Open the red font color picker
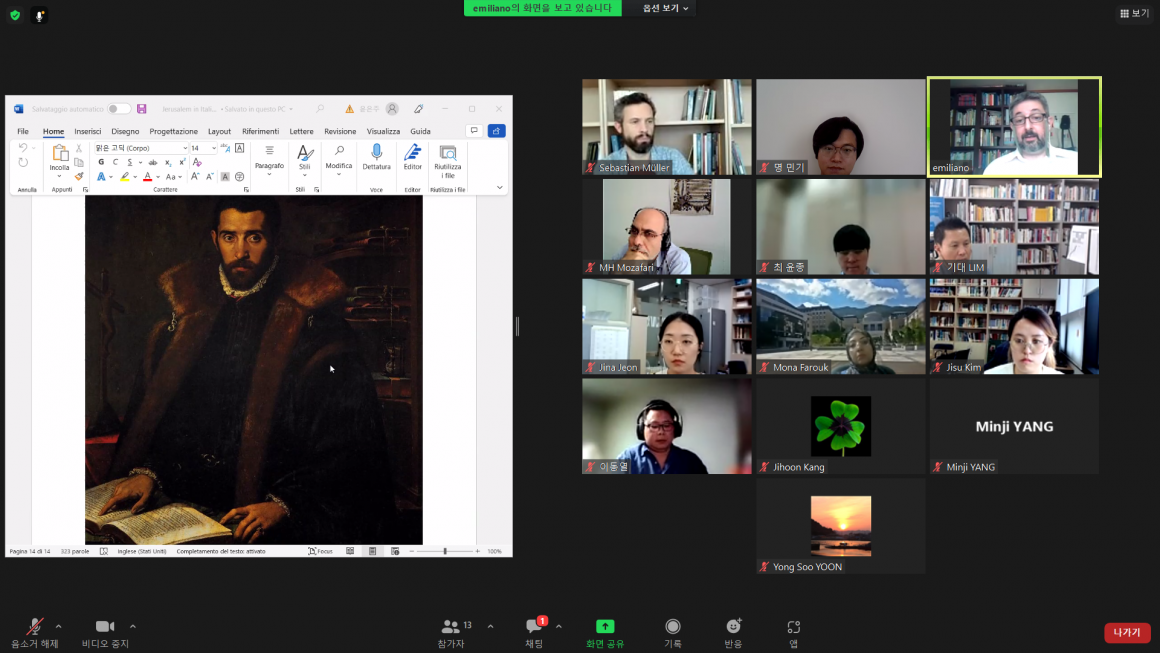 158,177
